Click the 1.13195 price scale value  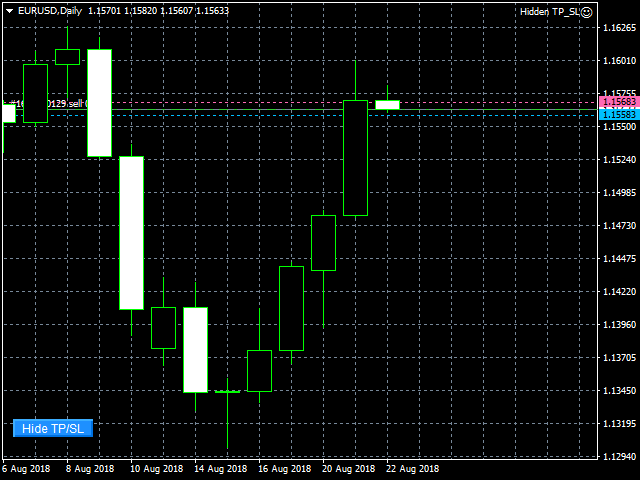click(619, 424)
